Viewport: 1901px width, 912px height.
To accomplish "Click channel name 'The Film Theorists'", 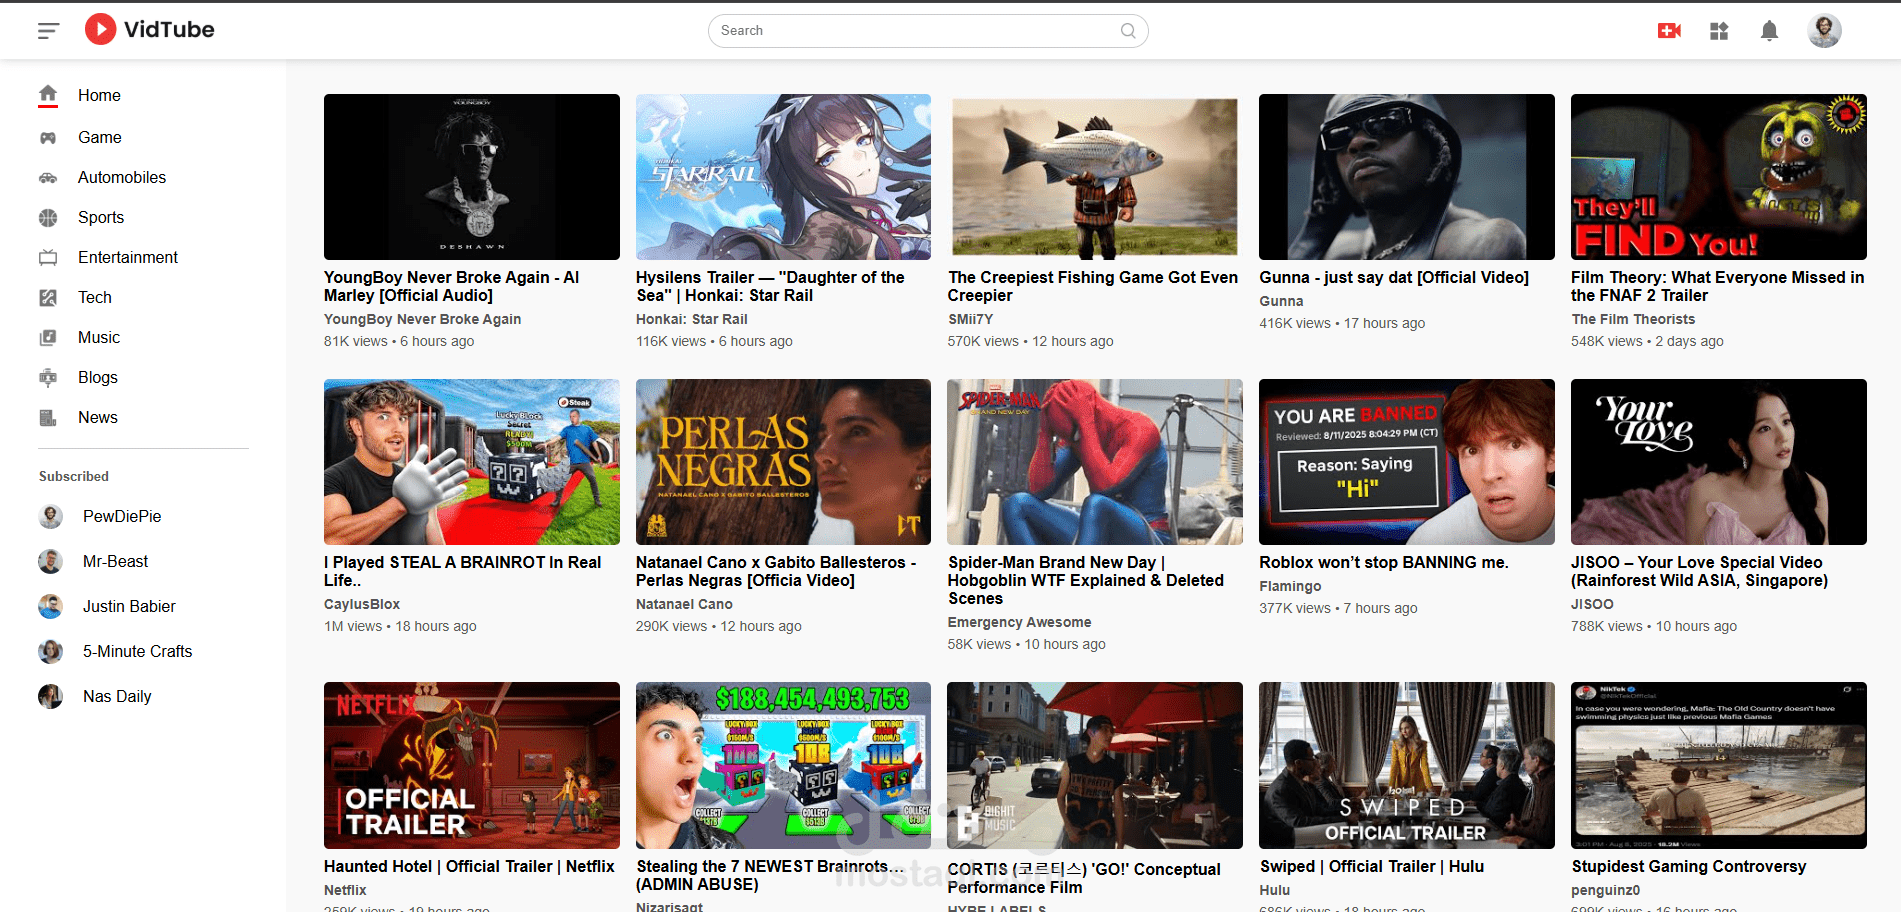I will pyautogui.click(x=1633, y=319).
